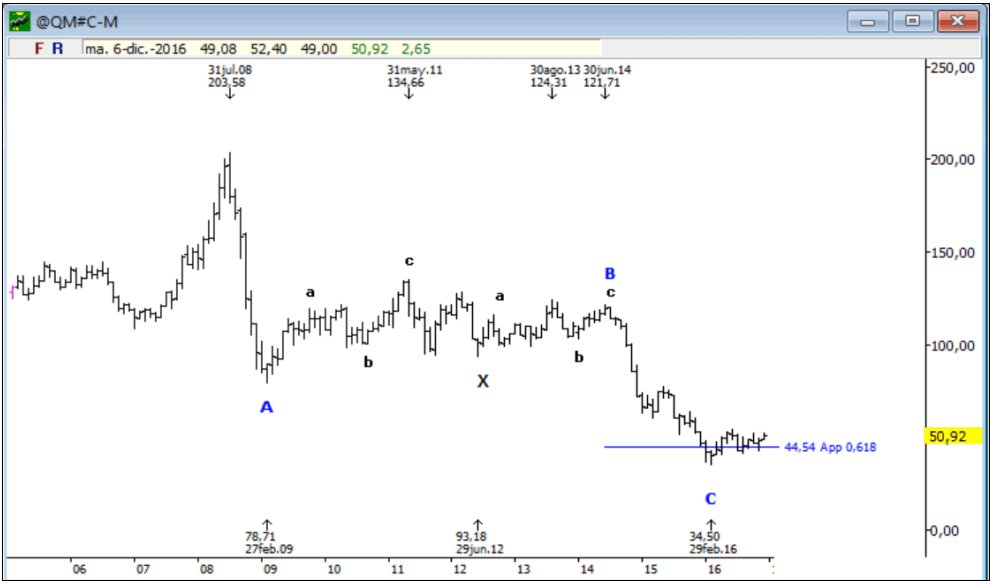Click the date ma. 6-dic.-2016 in data bar
Viewport: 995px width, 584px height.
point(136,49)
